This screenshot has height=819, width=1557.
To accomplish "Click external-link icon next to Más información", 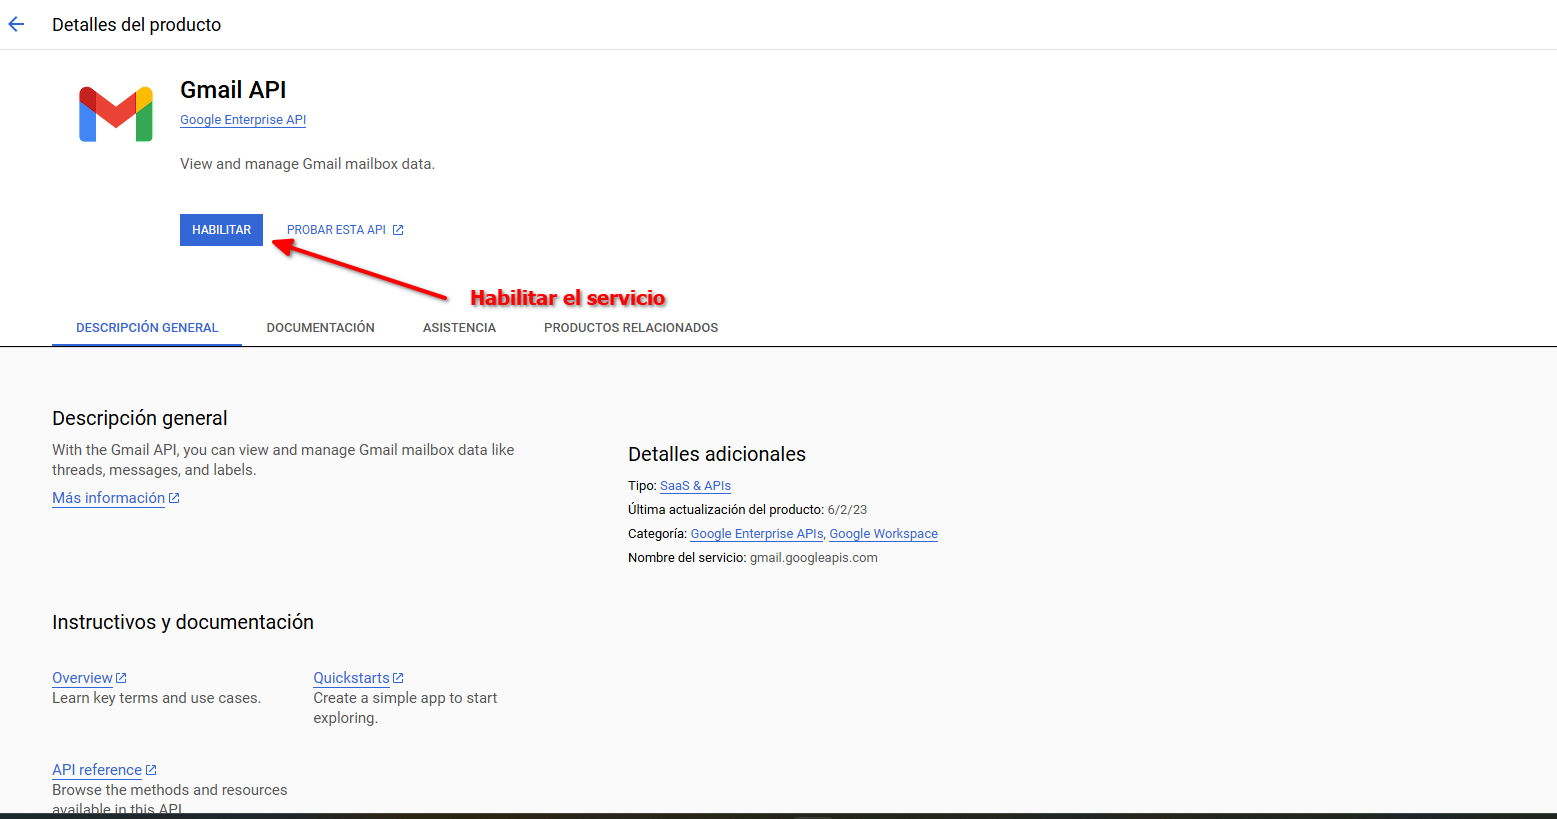I will click(x=174, y=498).
